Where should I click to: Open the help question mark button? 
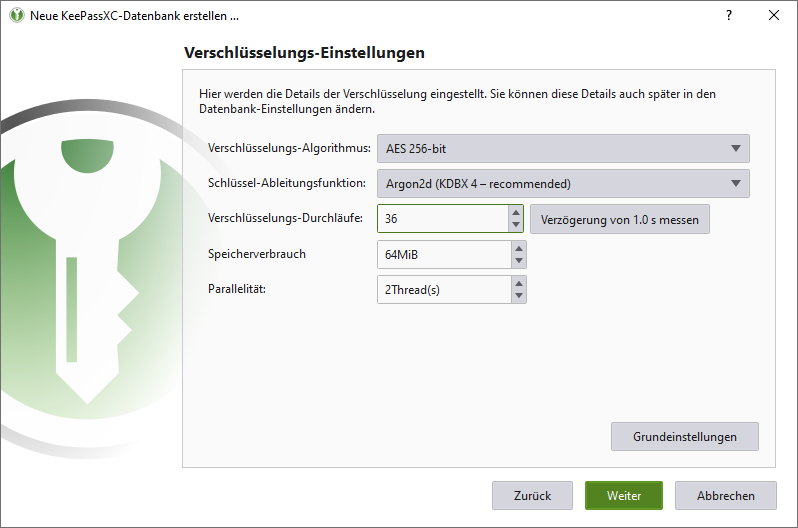coord(729,15)
